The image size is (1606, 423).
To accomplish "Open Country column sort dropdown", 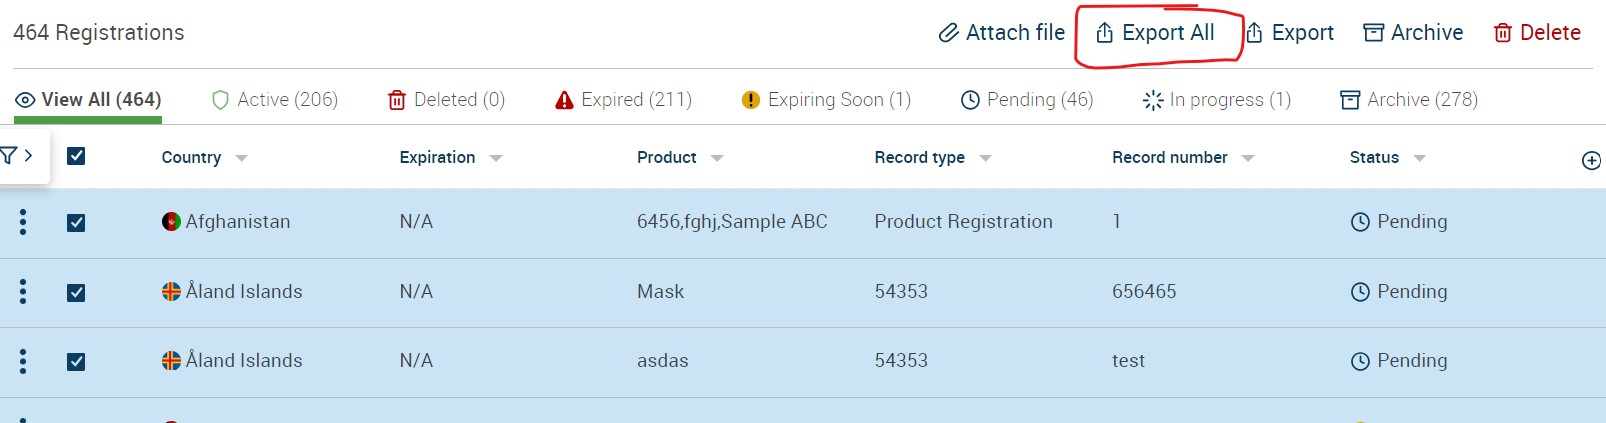I will [241, 158].
